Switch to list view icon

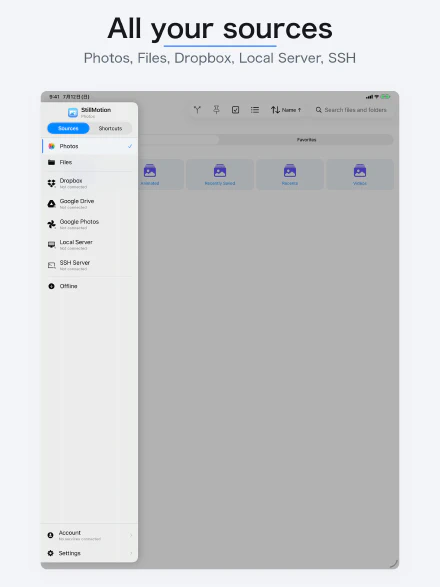tap(255, 110)
